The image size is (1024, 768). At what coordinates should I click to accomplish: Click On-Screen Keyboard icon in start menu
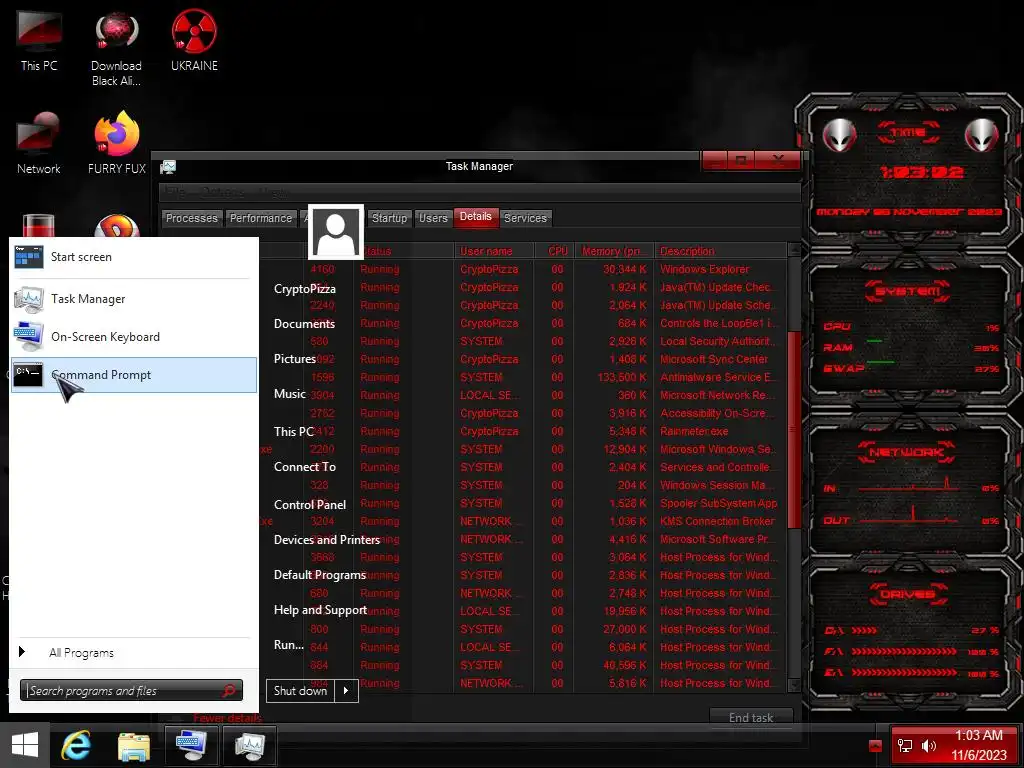29,336
